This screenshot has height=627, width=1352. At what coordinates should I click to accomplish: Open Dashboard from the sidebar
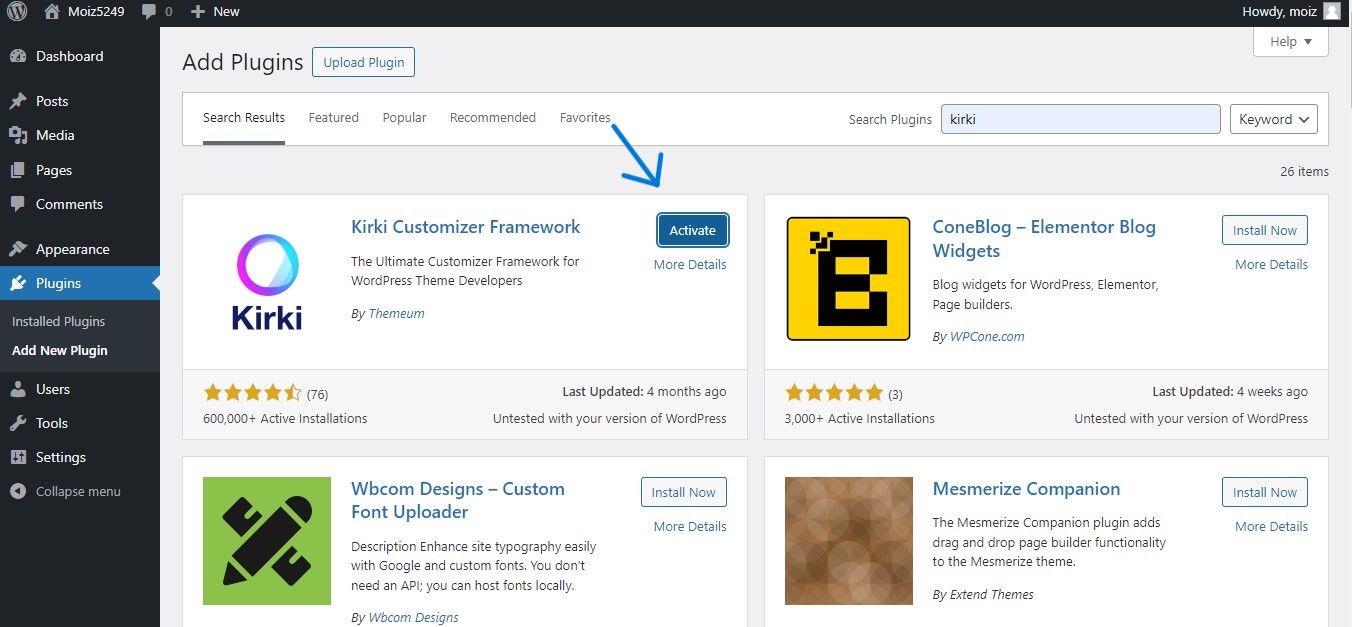(69, 56)
